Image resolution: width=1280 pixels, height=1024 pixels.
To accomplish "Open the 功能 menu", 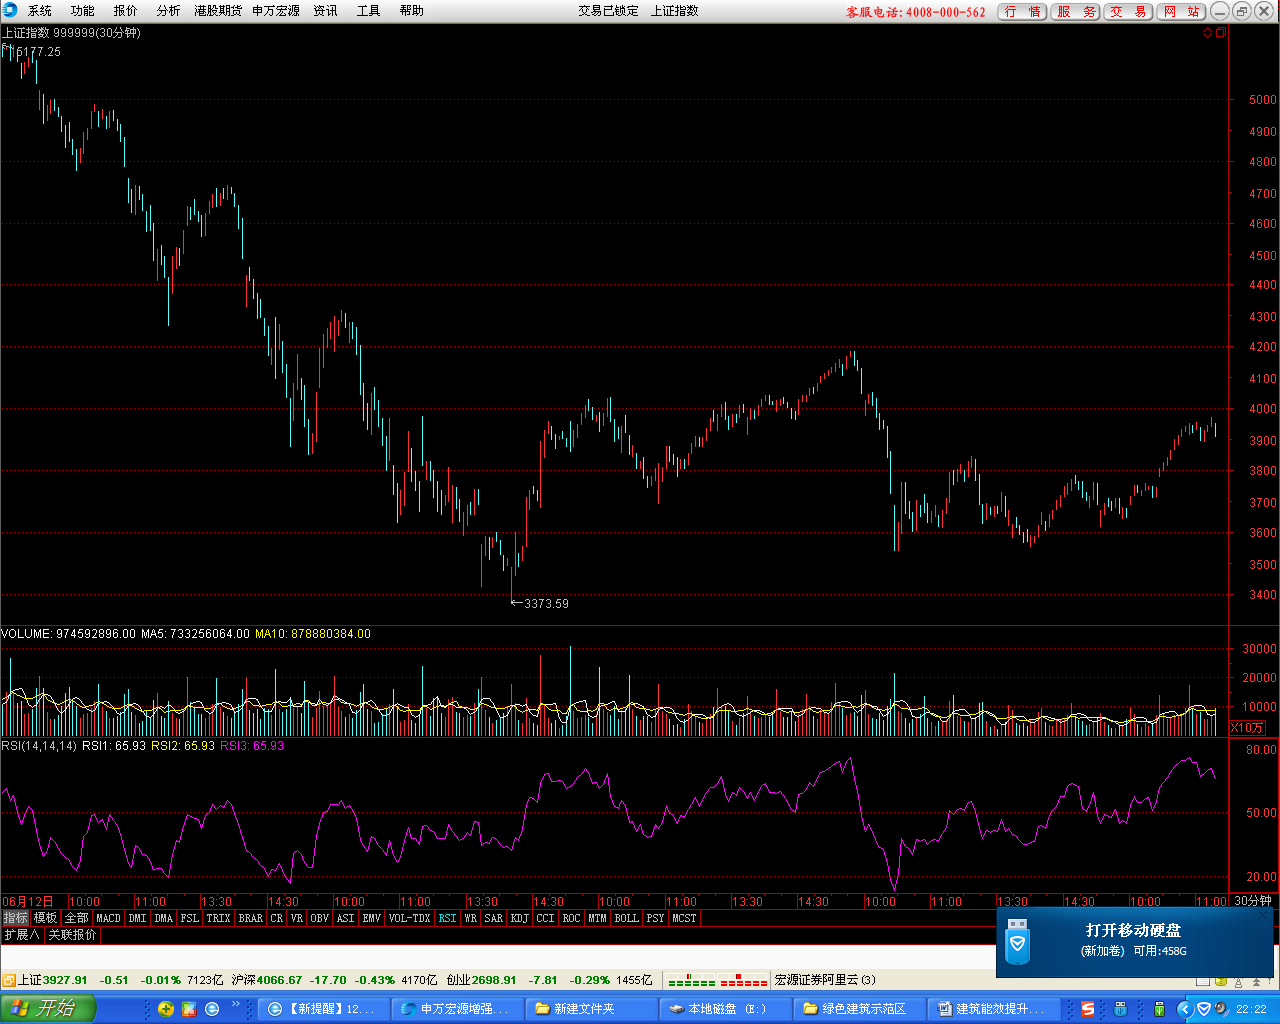I will [x=83, y=11].
